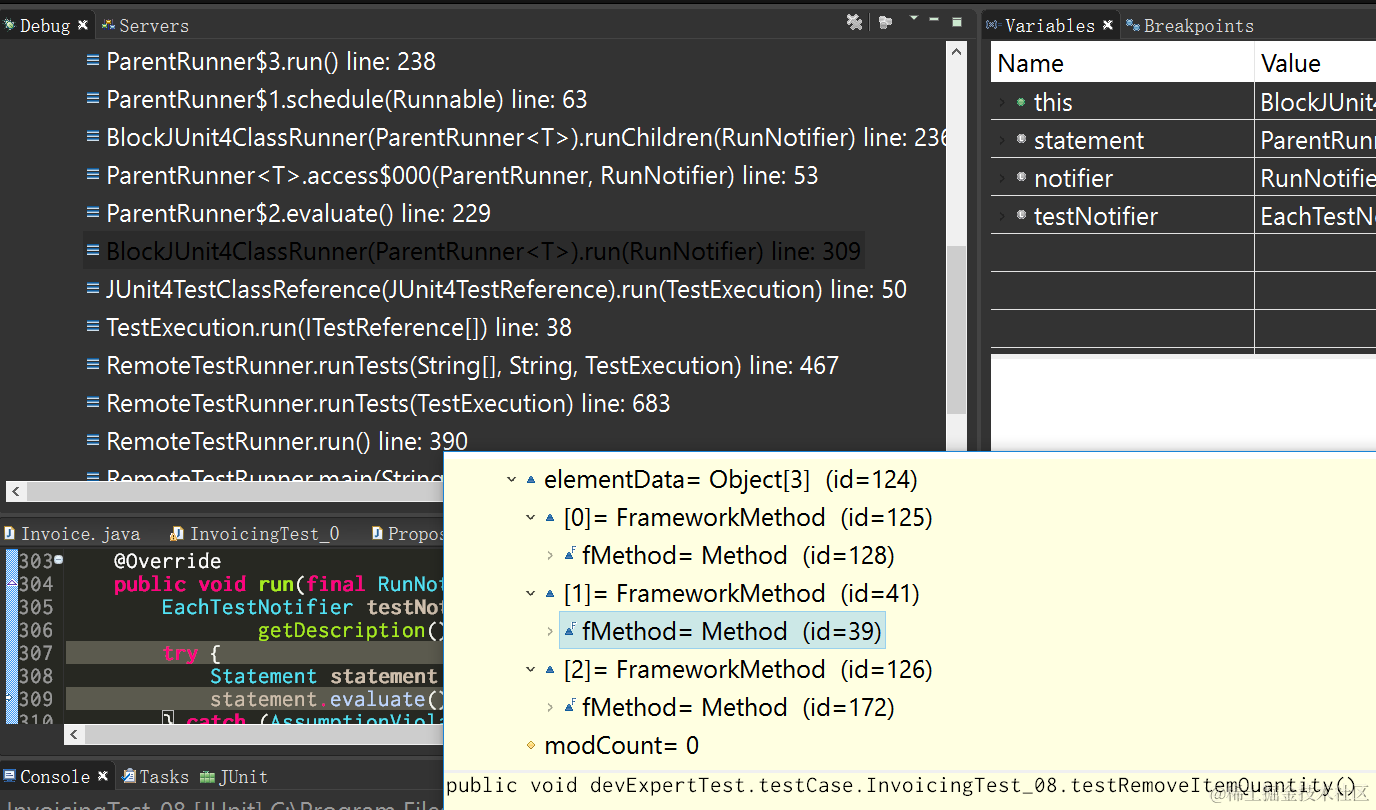The image size is (1376, 810).
Task: Click stack frame icon beside ParentRunner$3.run()
Action: click(x=93, y=62)
